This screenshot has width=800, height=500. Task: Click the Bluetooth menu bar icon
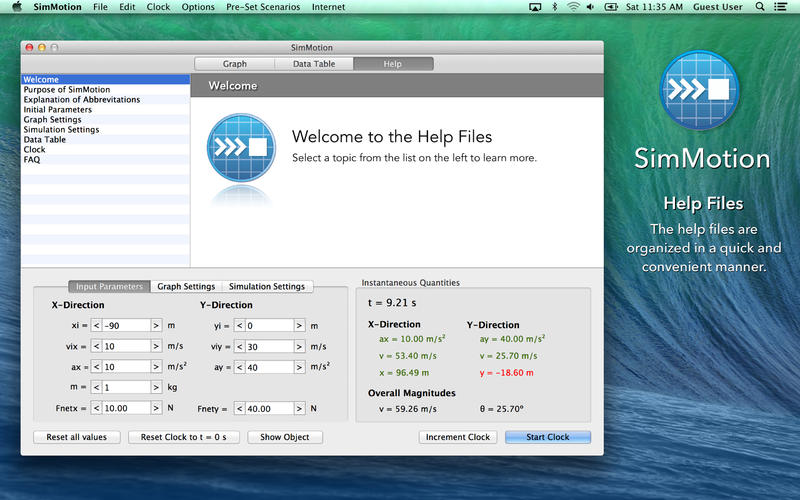point(555,7)
